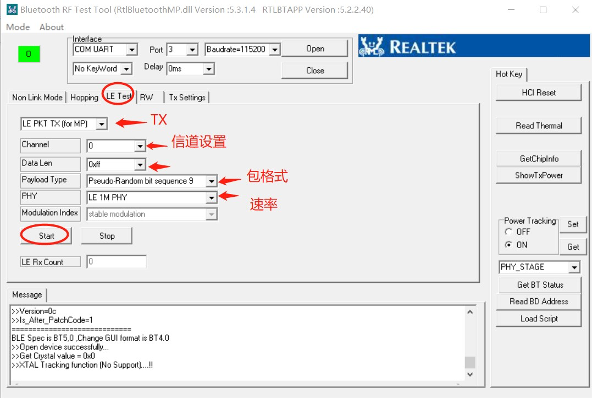Click the HCI Reset button

point(538,93)
